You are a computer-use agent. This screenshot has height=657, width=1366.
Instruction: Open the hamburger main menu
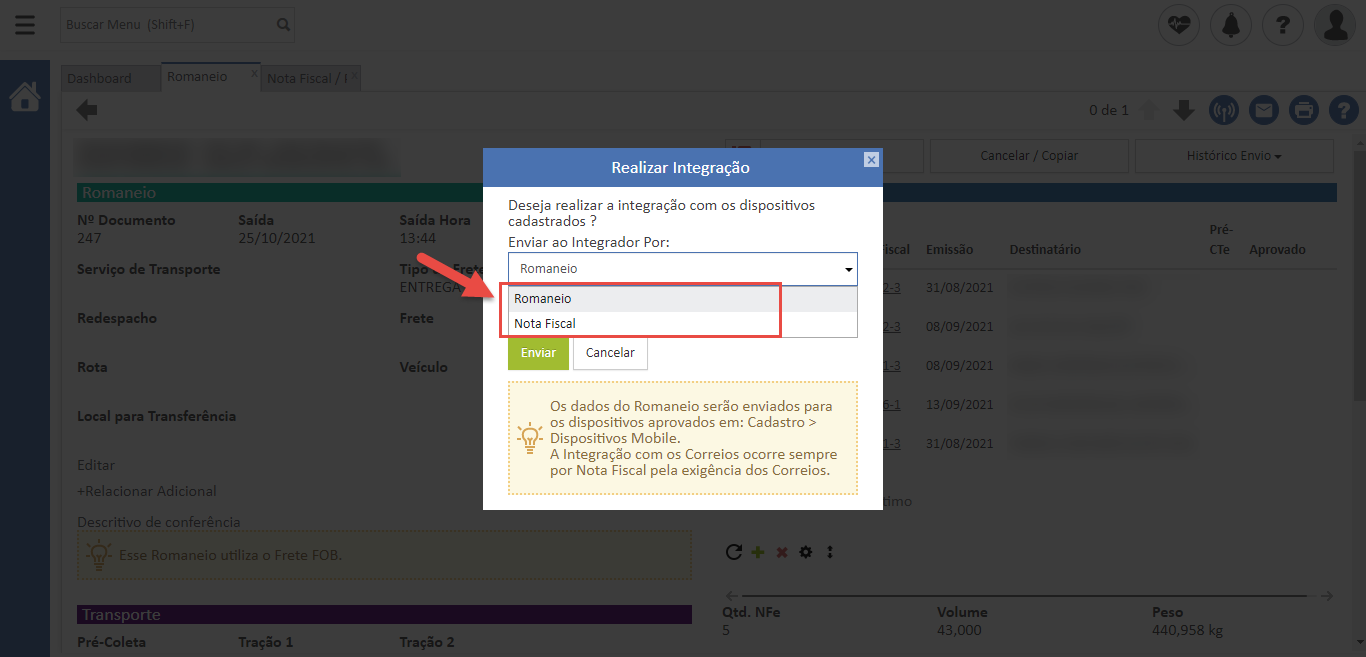tap(25, 25)
